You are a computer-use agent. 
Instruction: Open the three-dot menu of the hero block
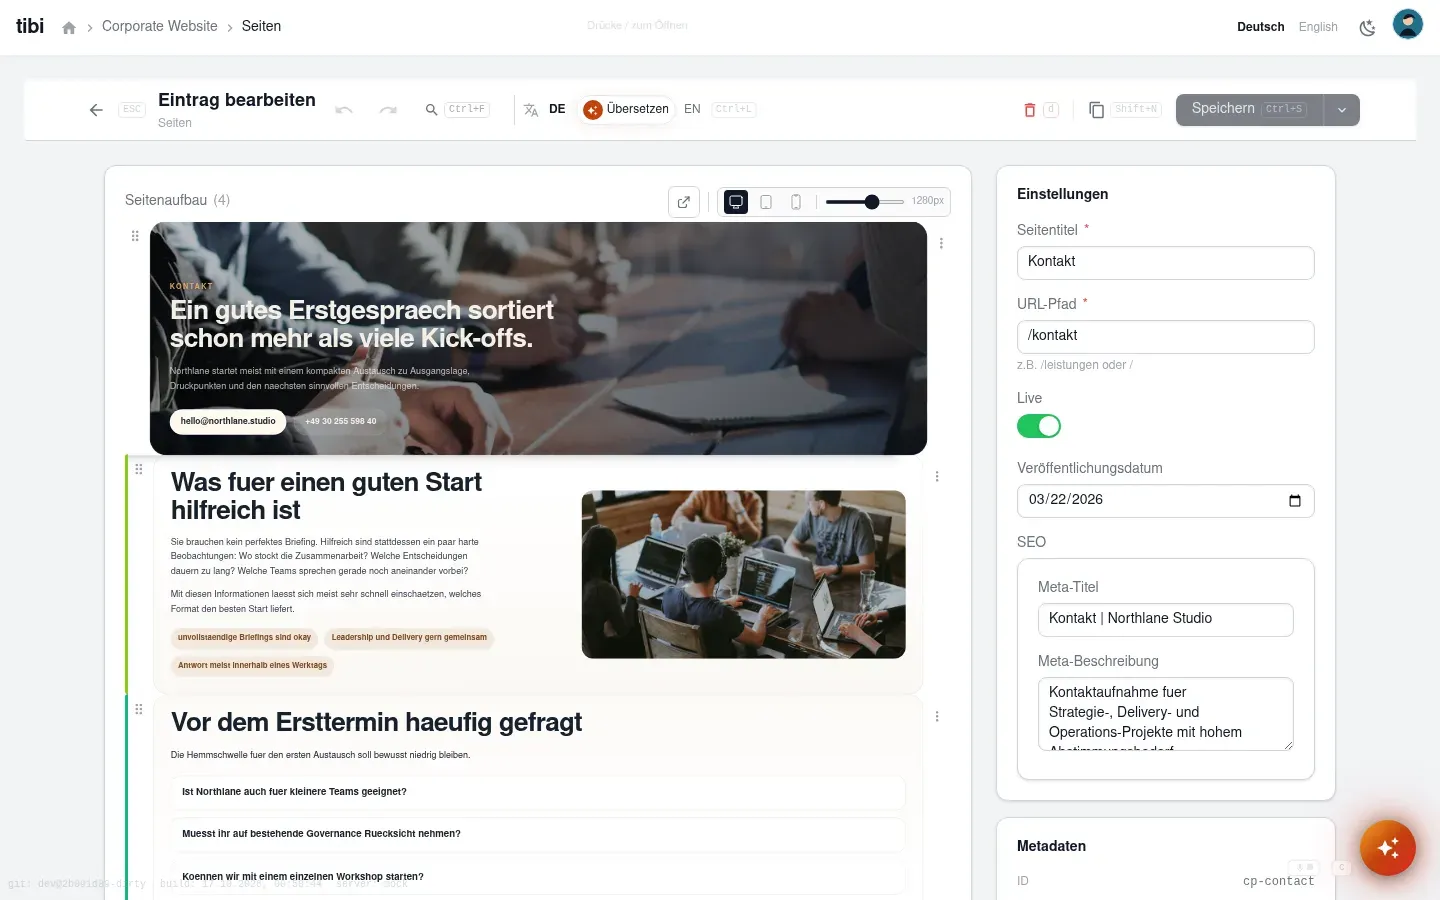tap(941, 243)
